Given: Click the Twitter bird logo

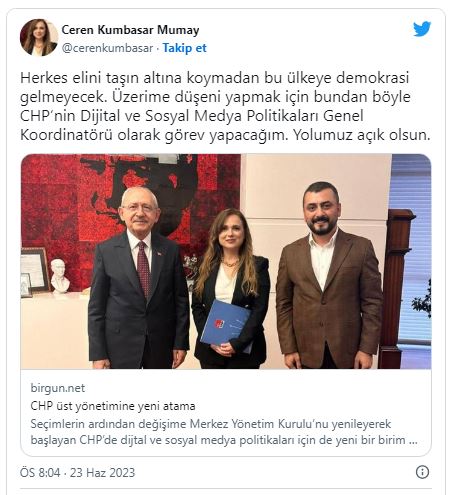Looking at the screenshot, I should click(x=422, y=29).
